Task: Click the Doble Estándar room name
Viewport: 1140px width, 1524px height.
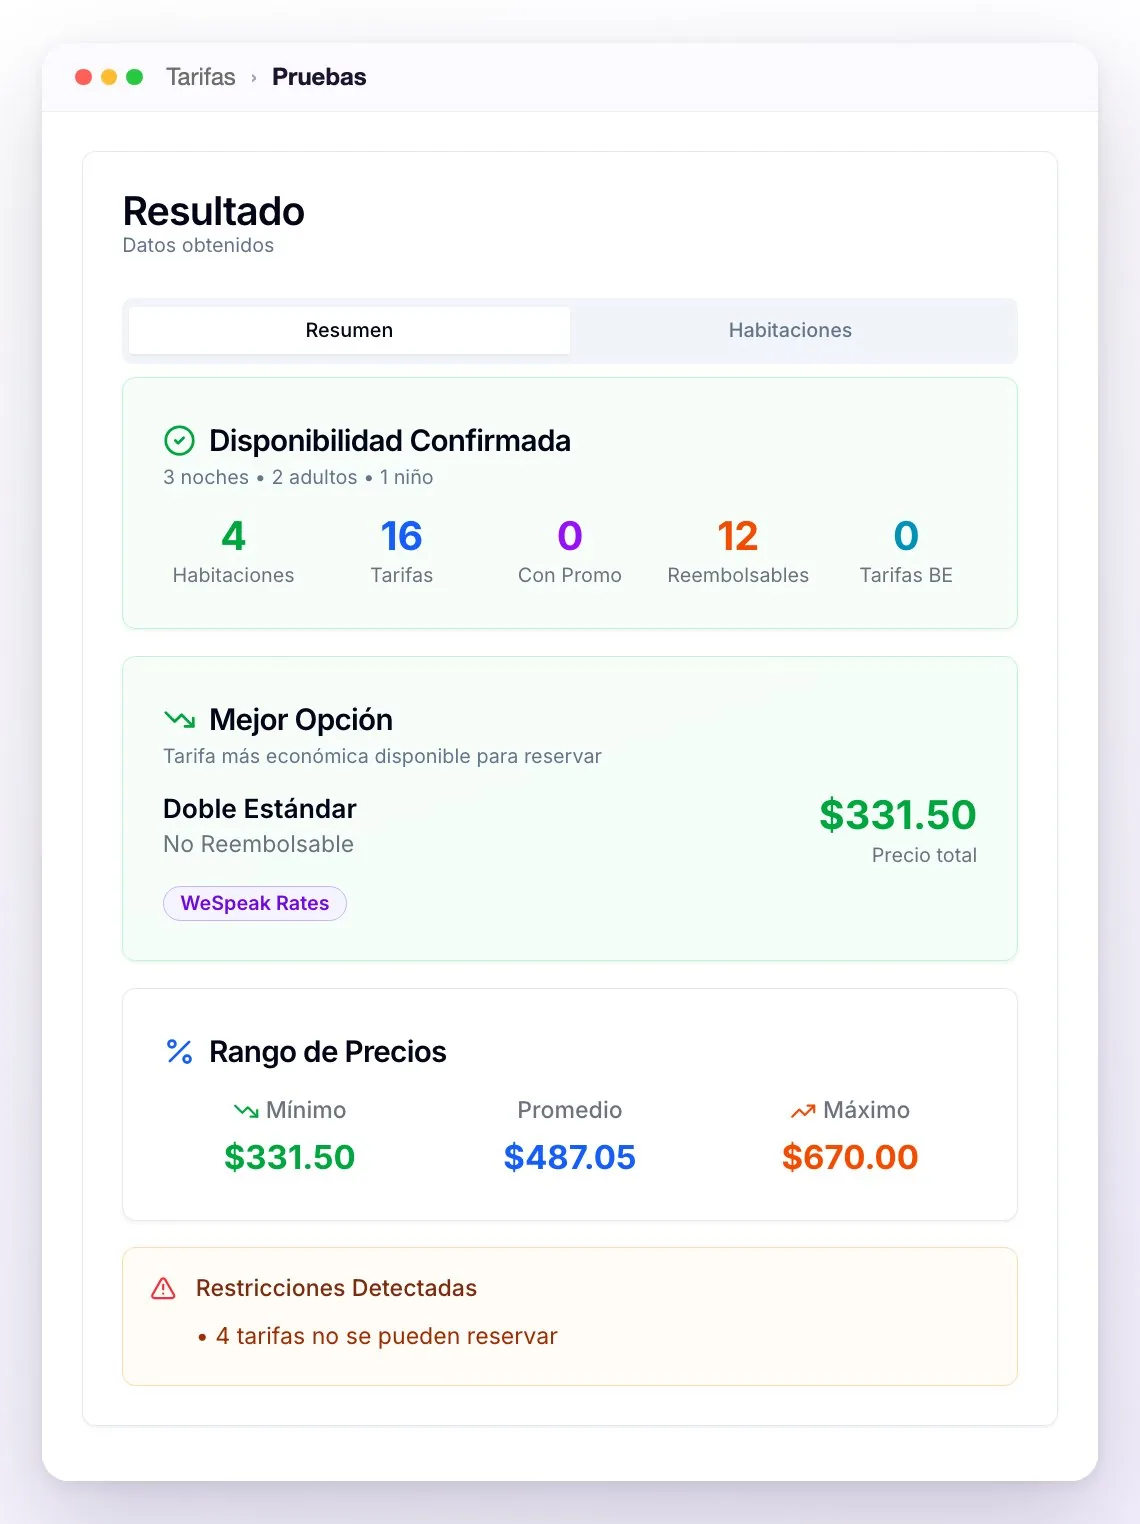Action: pyautogui.click(x=260, y=808)
